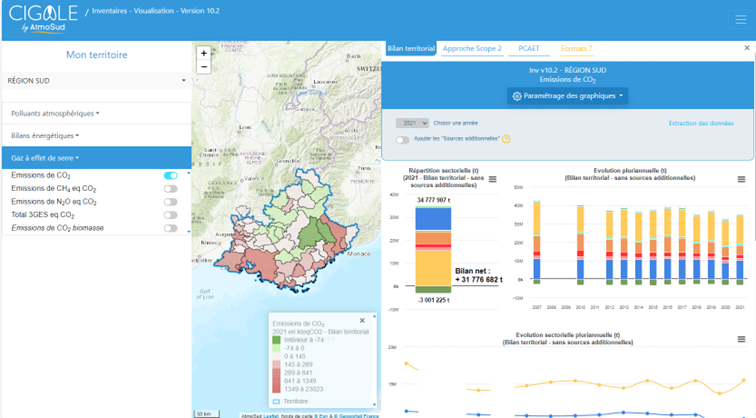Click the '841 à 1349' legend entry

[300, 381]
